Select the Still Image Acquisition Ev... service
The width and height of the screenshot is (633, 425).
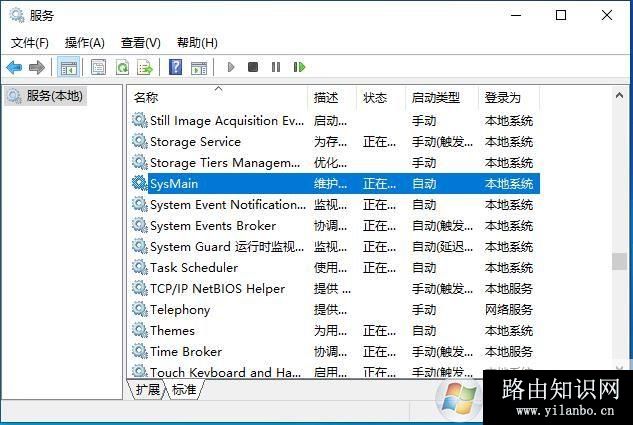click(x=227, y=121)
